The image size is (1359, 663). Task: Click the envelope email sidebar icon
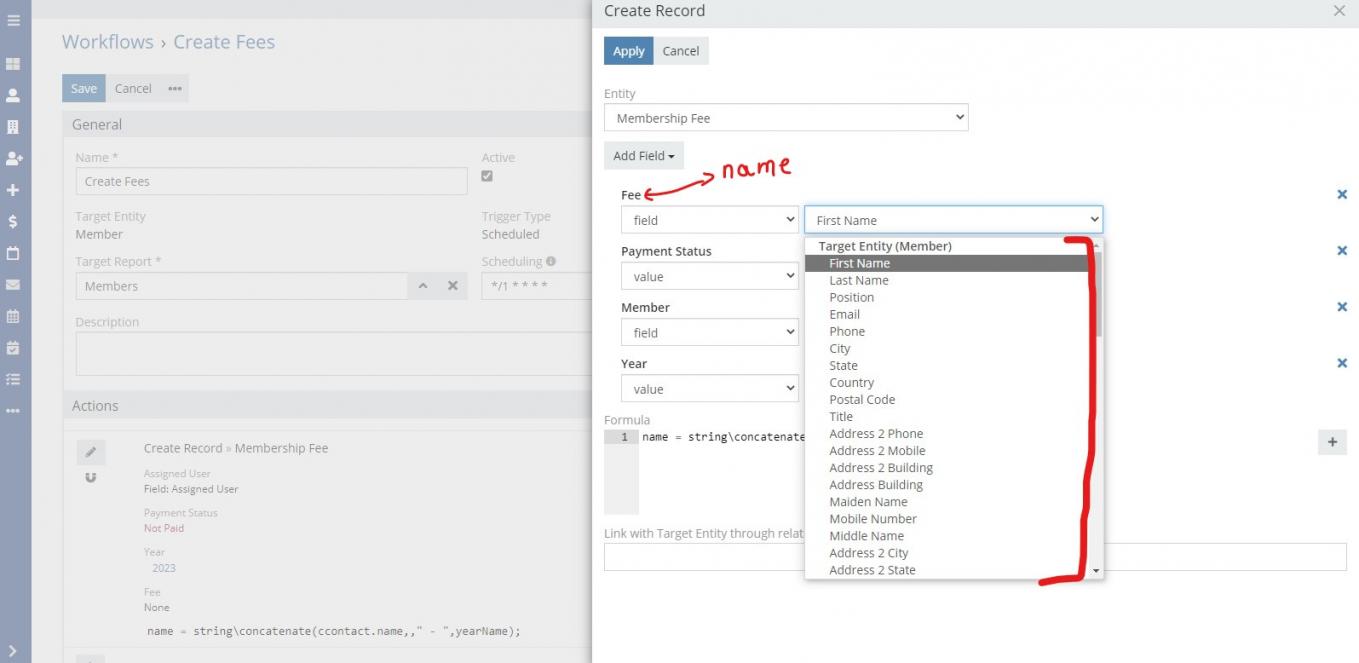tap(13, 285)
